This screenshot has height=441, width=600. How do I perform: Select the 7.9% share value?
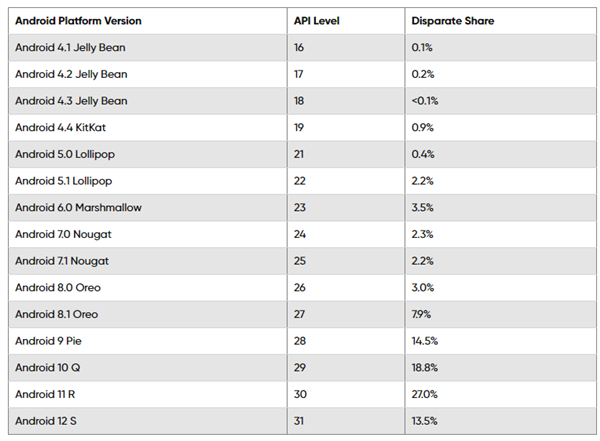(421, 314)
